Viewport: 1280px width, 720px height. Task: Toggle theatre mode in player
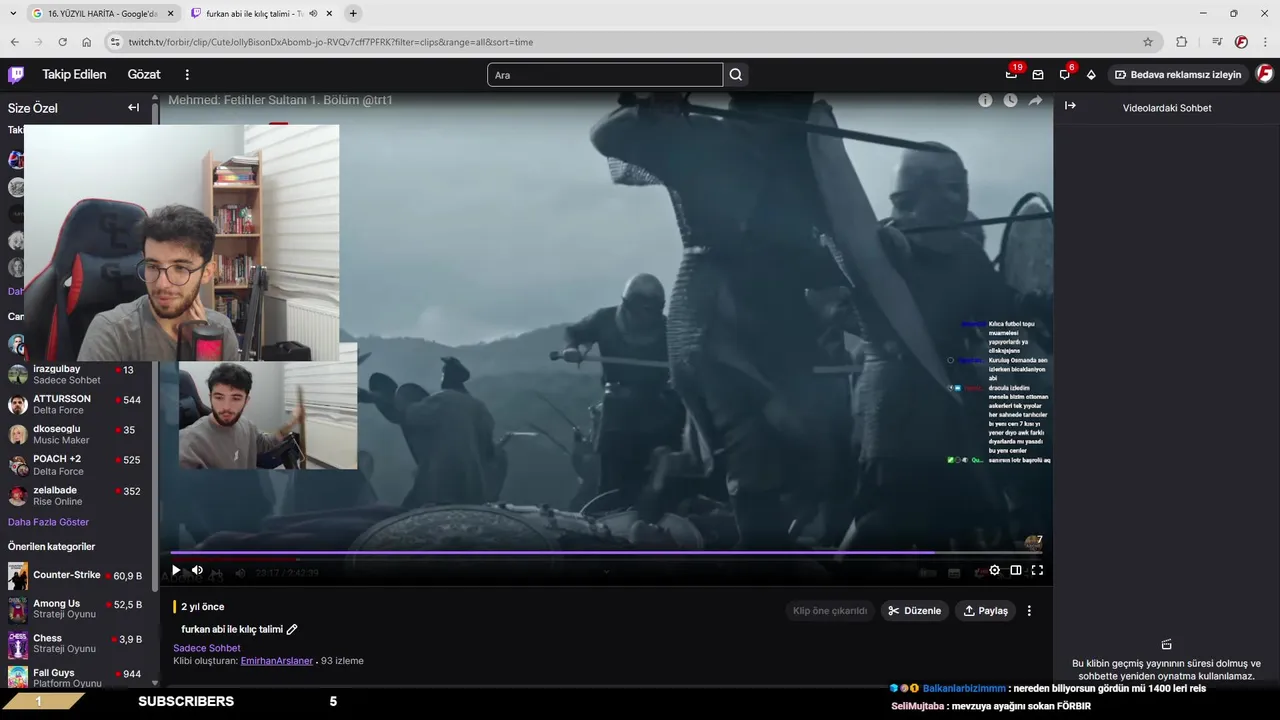[x=1016, y=570]
